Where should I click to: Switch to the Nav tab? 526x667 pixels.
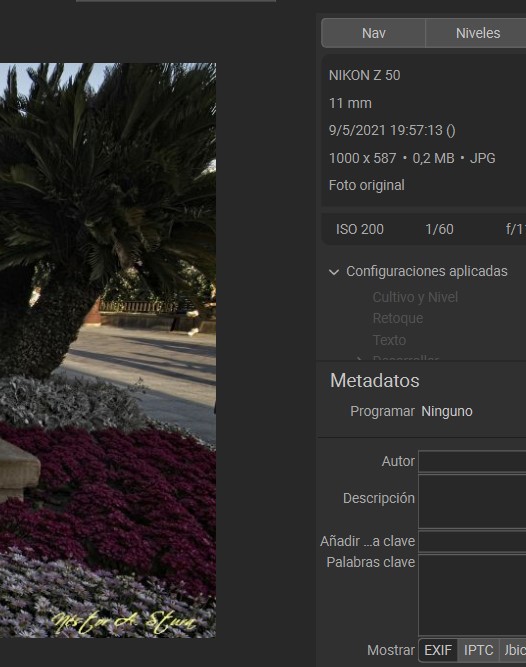coord(373,33)
